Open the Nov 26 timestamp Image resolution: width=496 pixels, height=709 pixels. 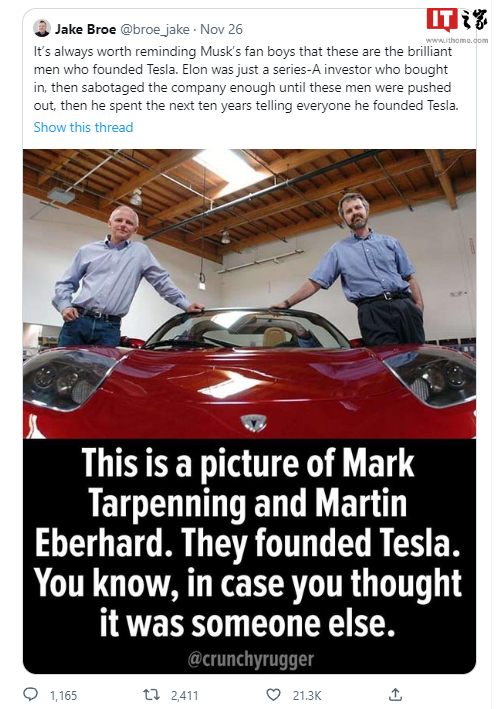[x=222, y=29]
